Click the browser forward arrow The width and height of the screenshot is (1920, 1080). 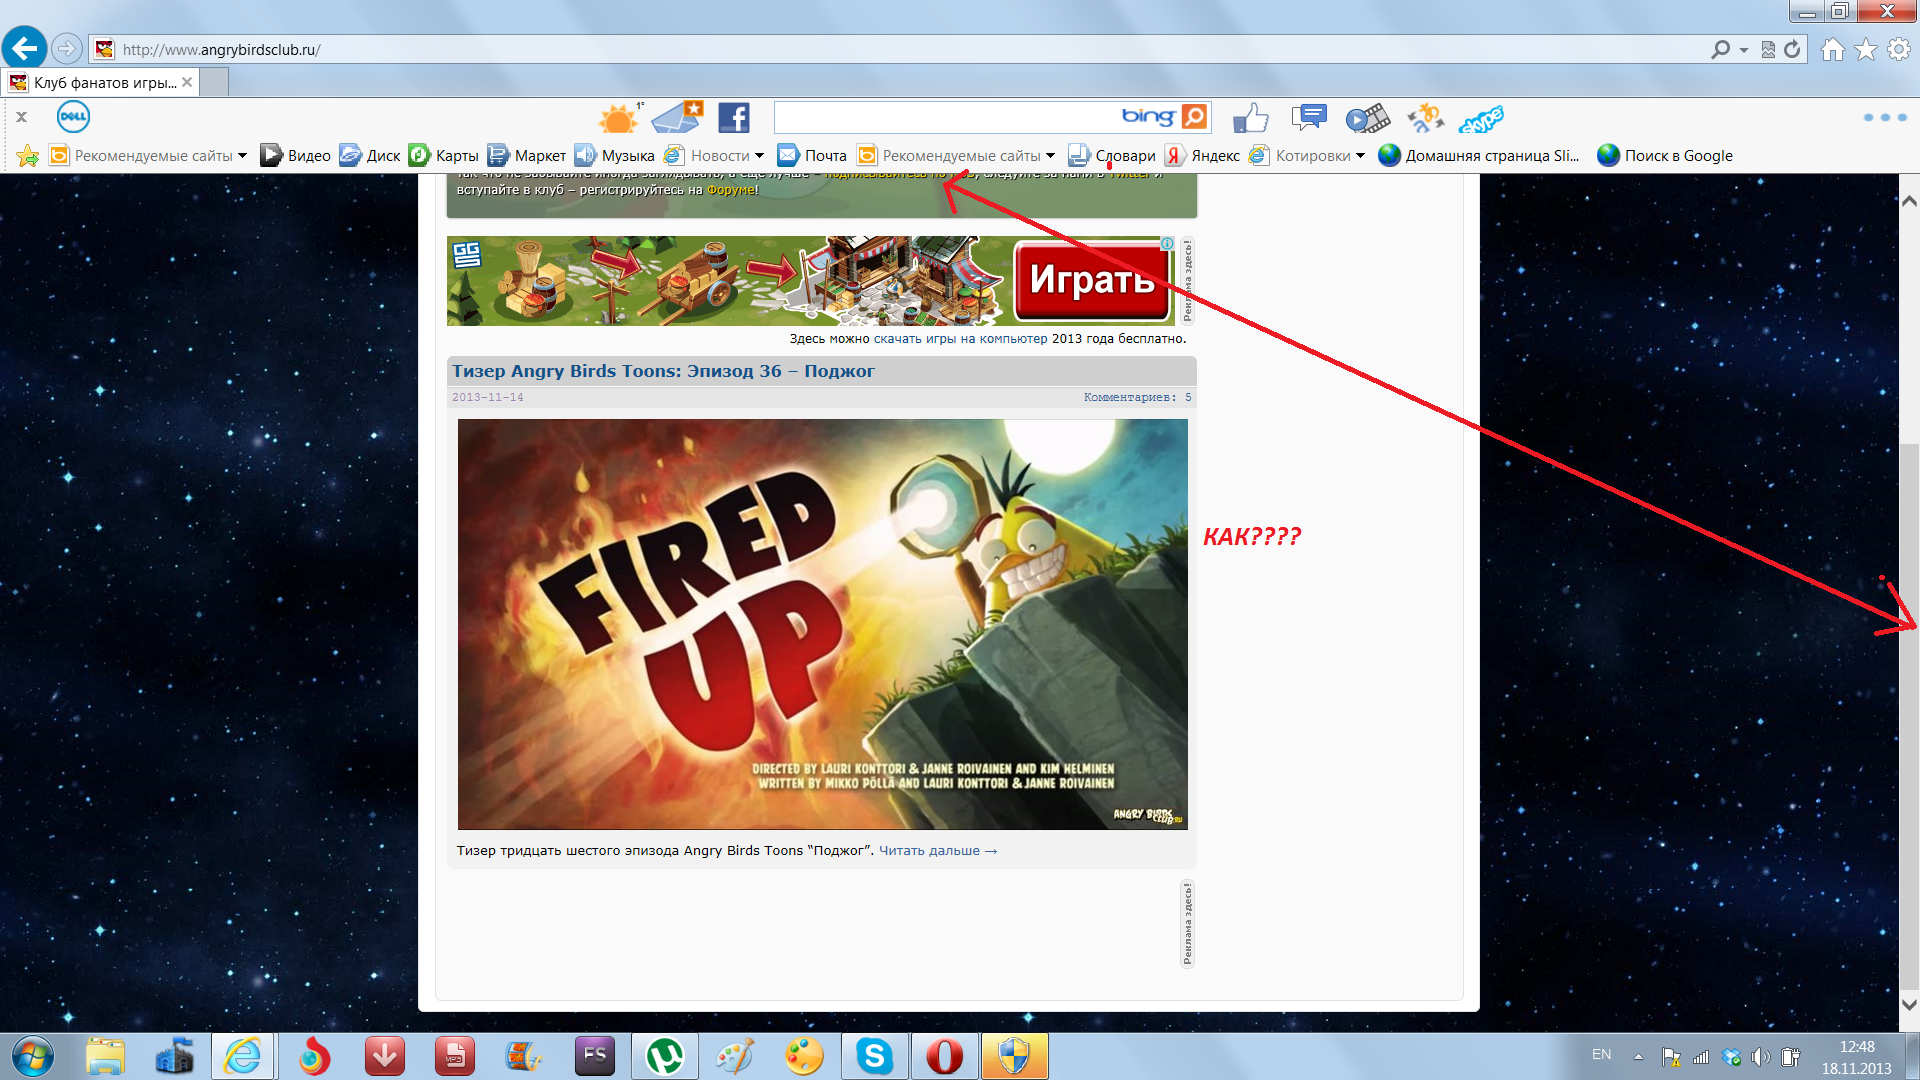click(x=66, y=48)
